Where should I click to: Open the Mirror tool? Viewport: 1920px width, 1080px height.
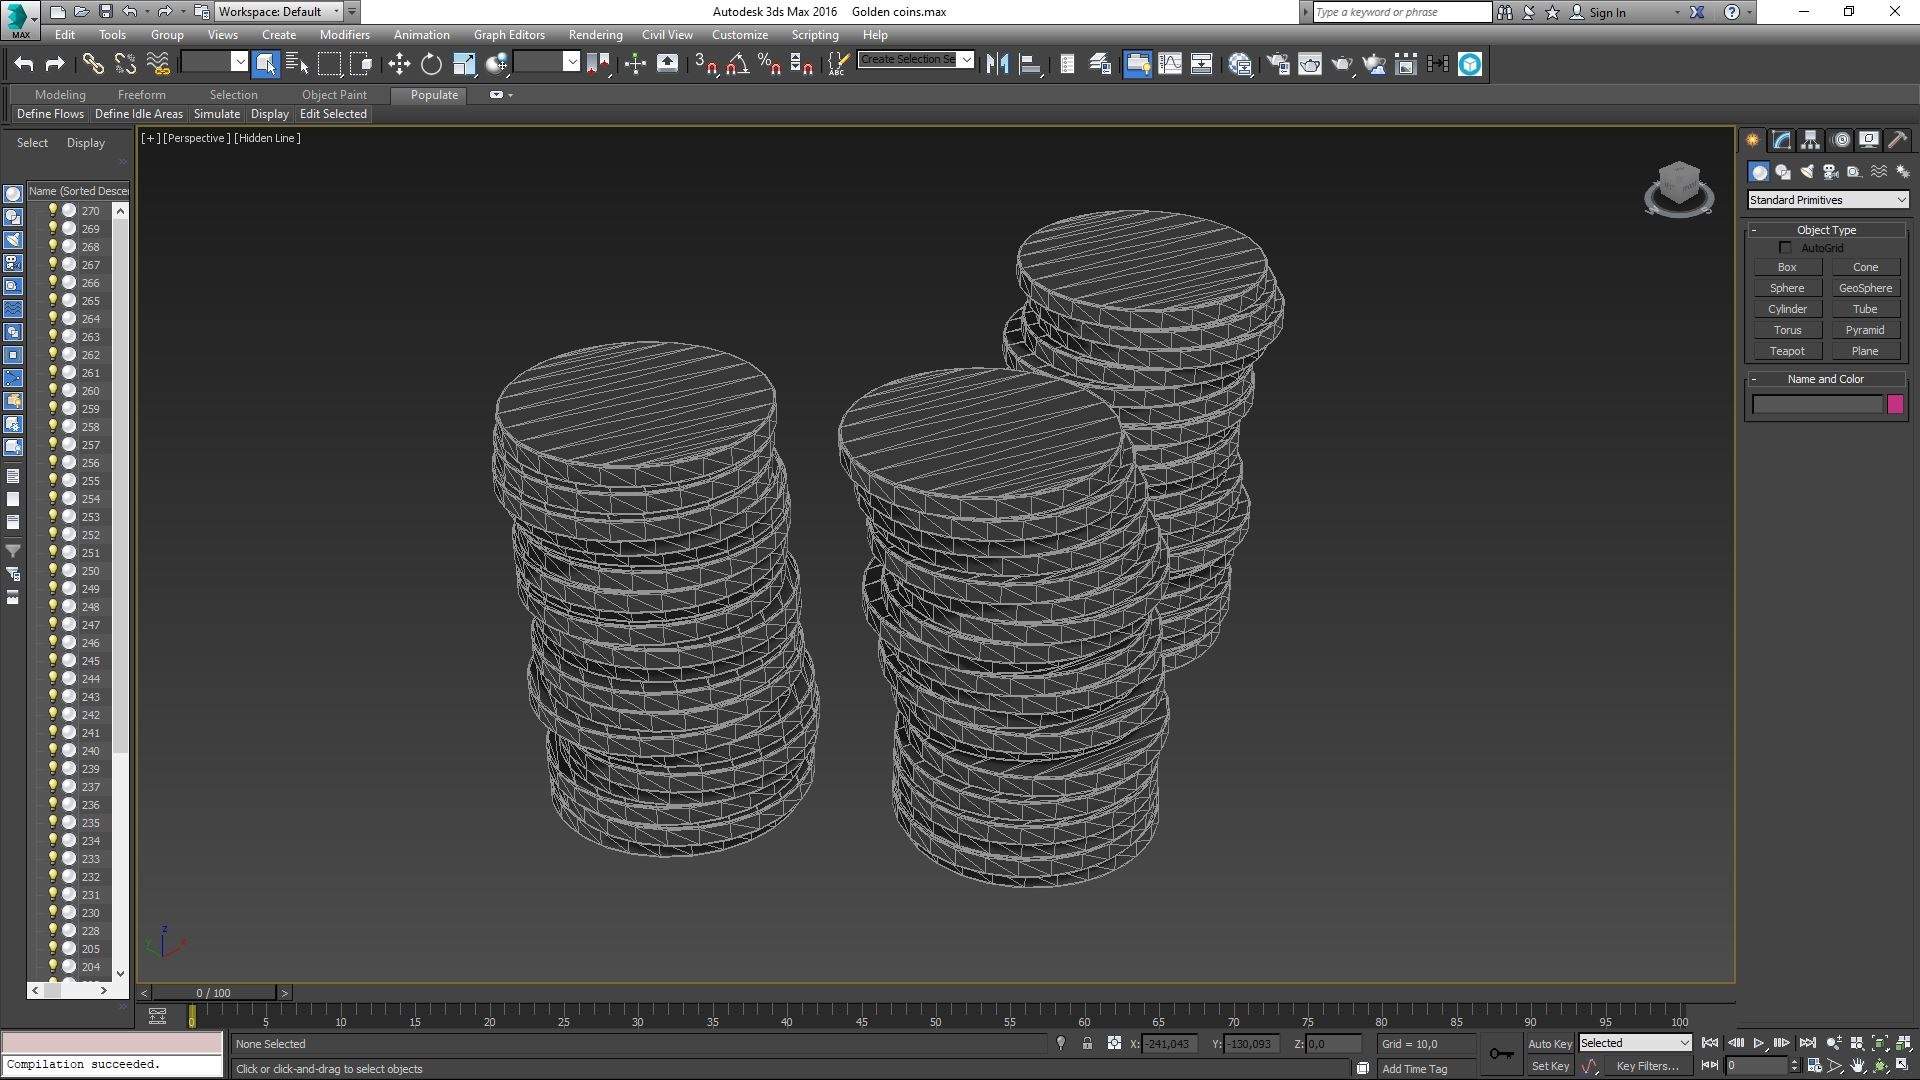click(x=997, y=64)
